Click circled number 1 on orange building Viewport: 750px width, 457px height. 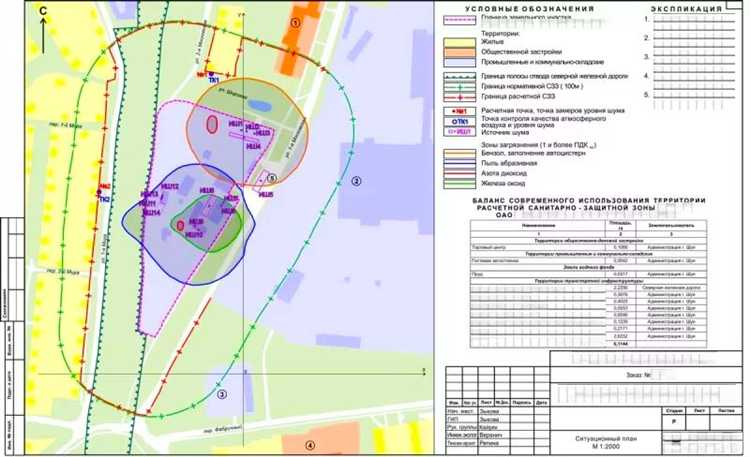(295, 22)
